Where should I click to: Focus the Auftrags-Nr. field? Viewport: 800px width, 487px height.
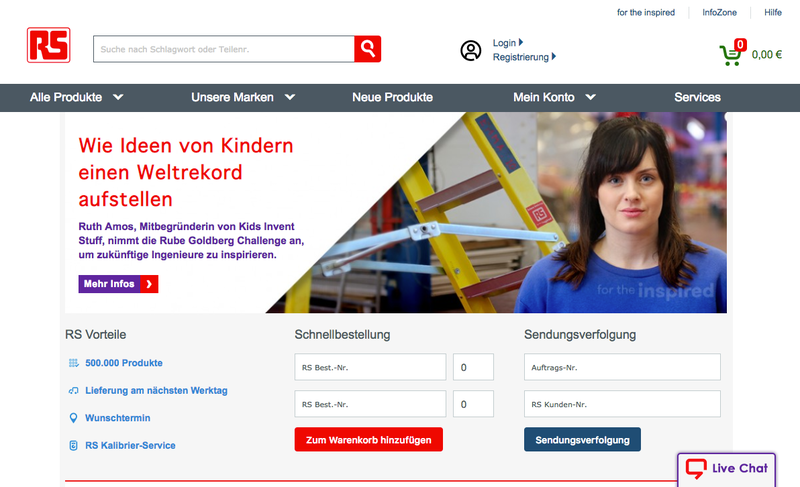[622, 367]
